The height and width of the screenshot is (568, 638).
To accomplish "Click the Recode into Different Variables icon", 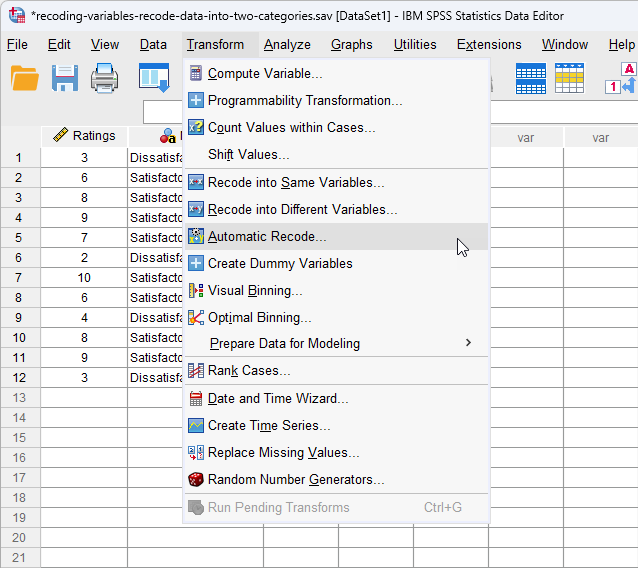I will pos(196,209).
